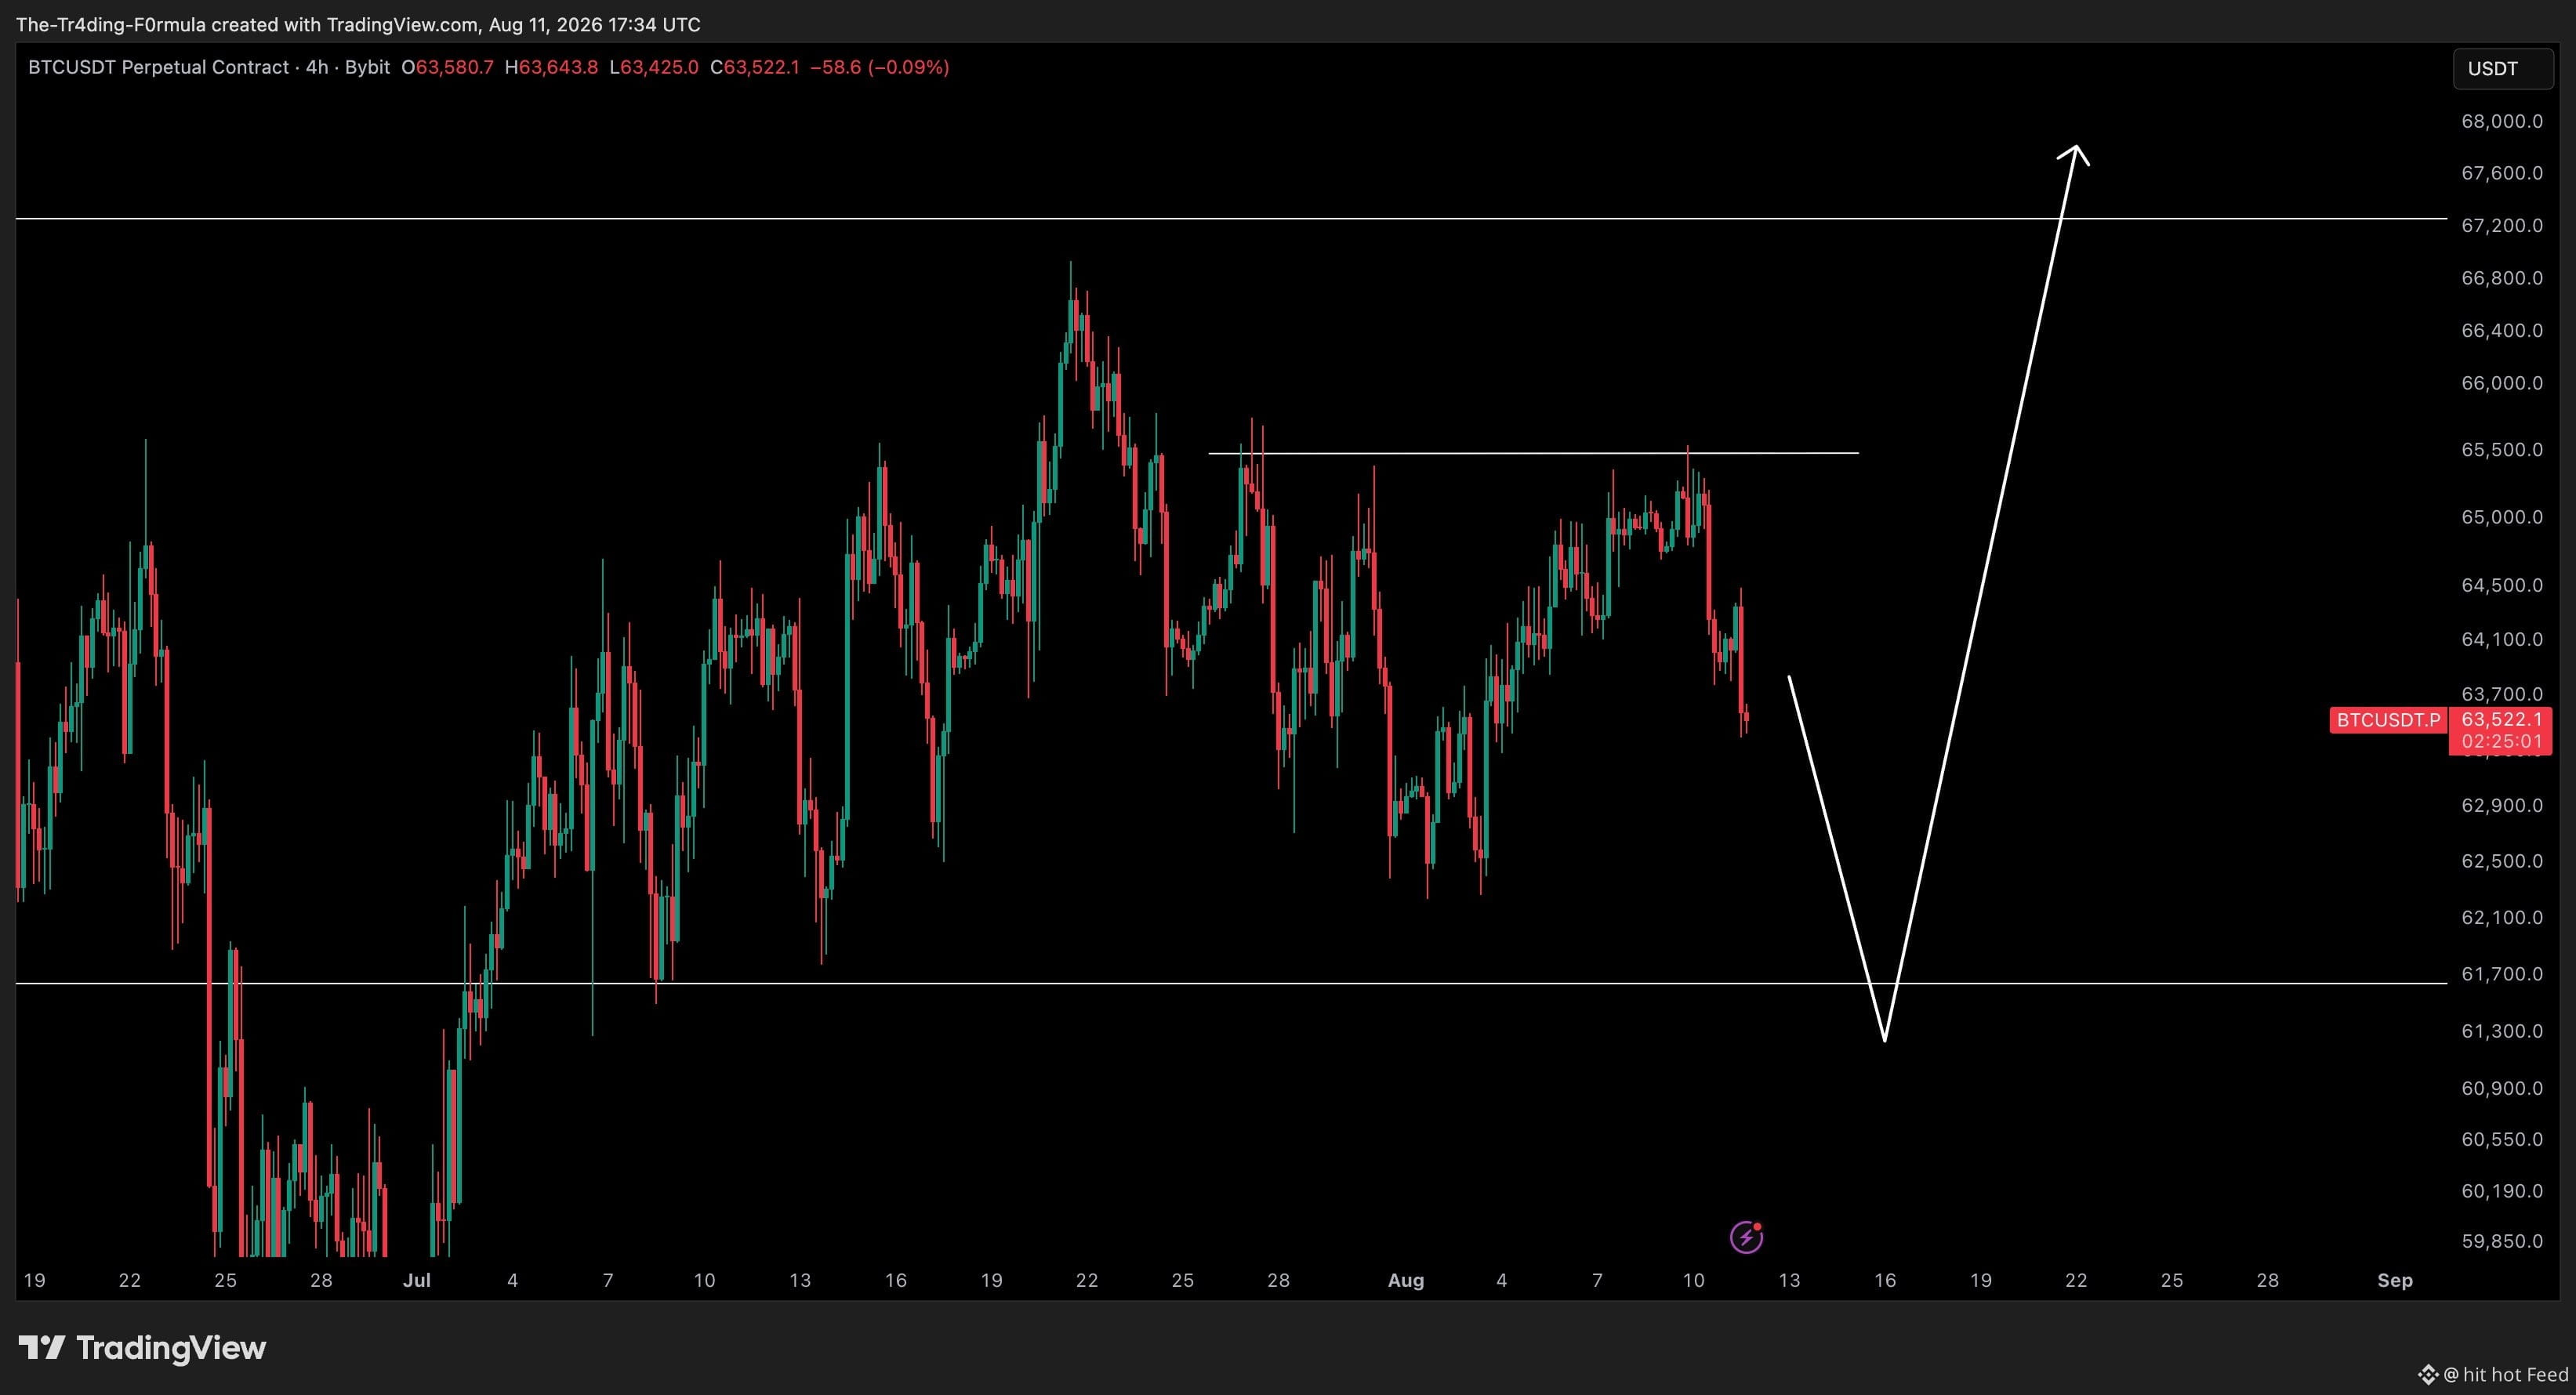This screenshot has height=1395, width=2576.
Task: Click the 62,500.0 price axis label
Action: pyautogui.click(x=2502, y=861)
